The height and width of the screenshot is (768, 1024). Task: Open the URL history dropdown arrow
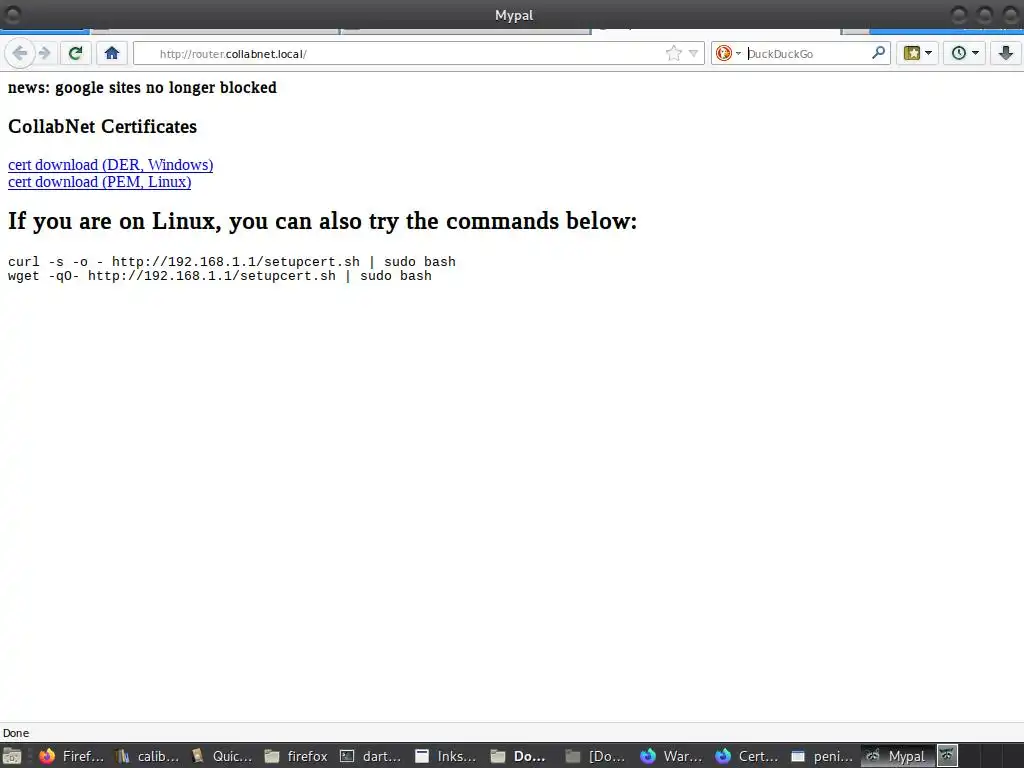[x=694, y=54]
